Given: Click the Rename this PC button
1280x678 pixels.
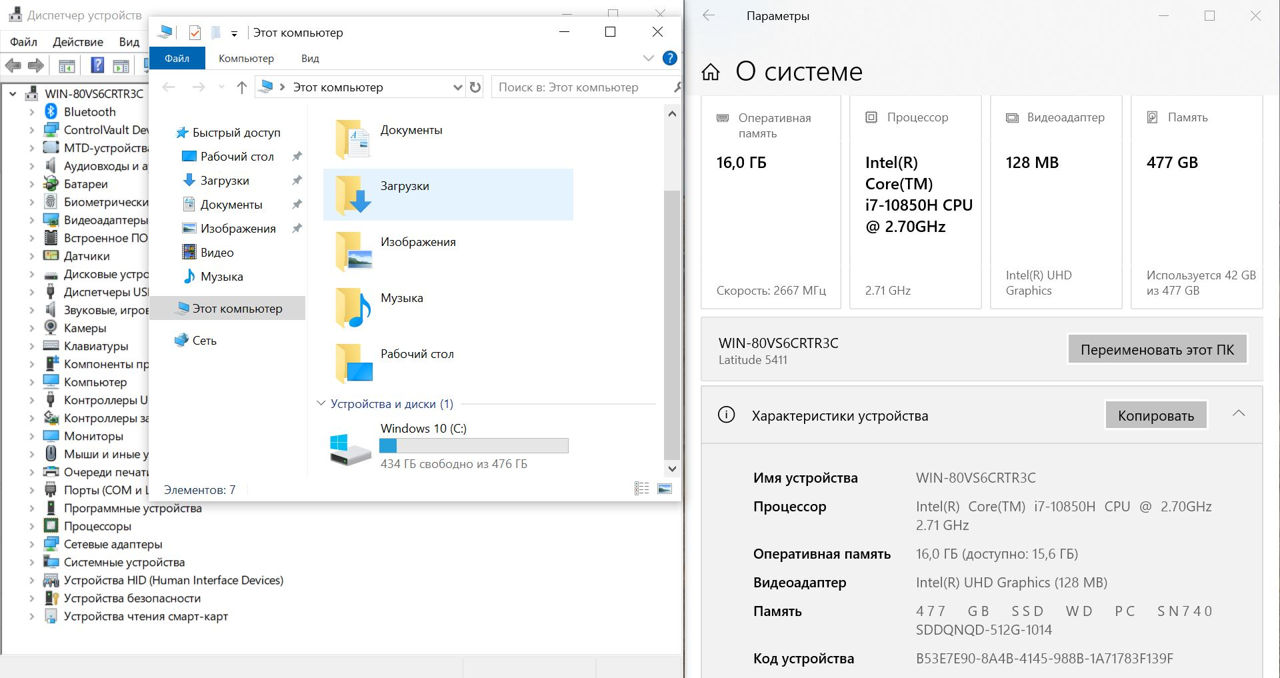Looking at the screenshot, I should coord(1157,350).
